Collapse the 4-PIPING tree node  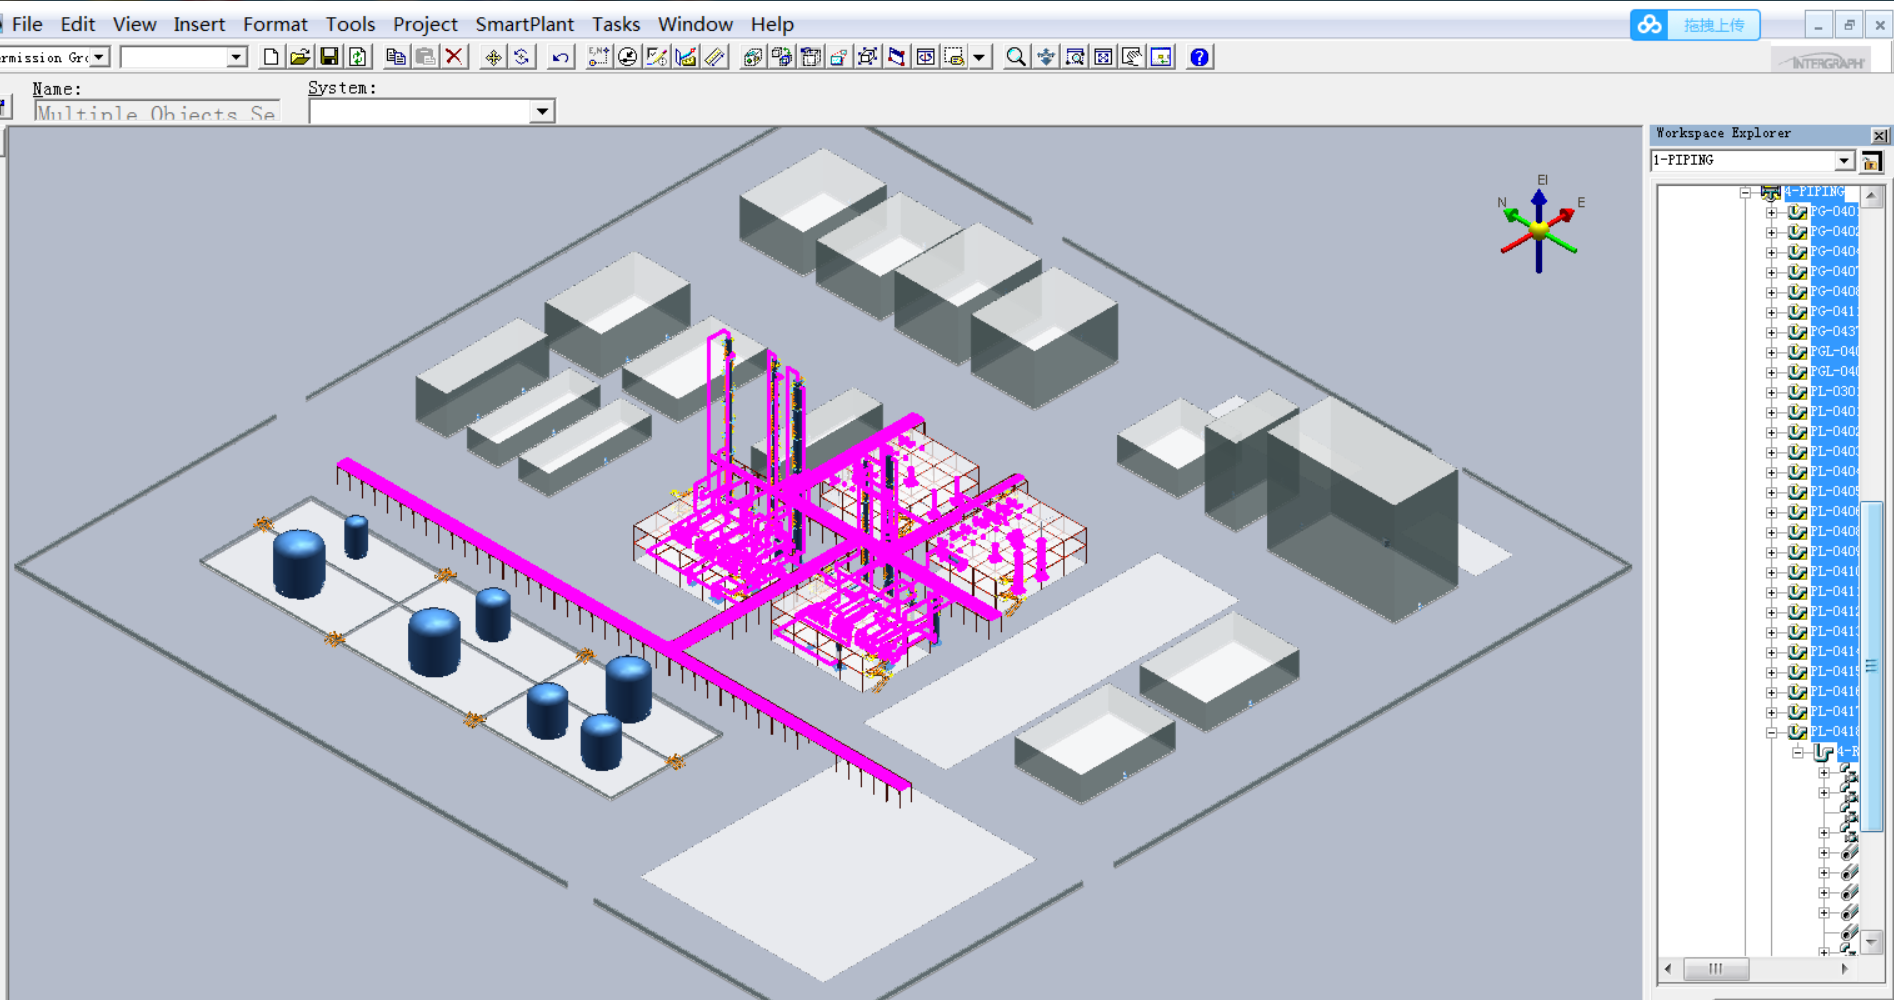[1746, 192]
